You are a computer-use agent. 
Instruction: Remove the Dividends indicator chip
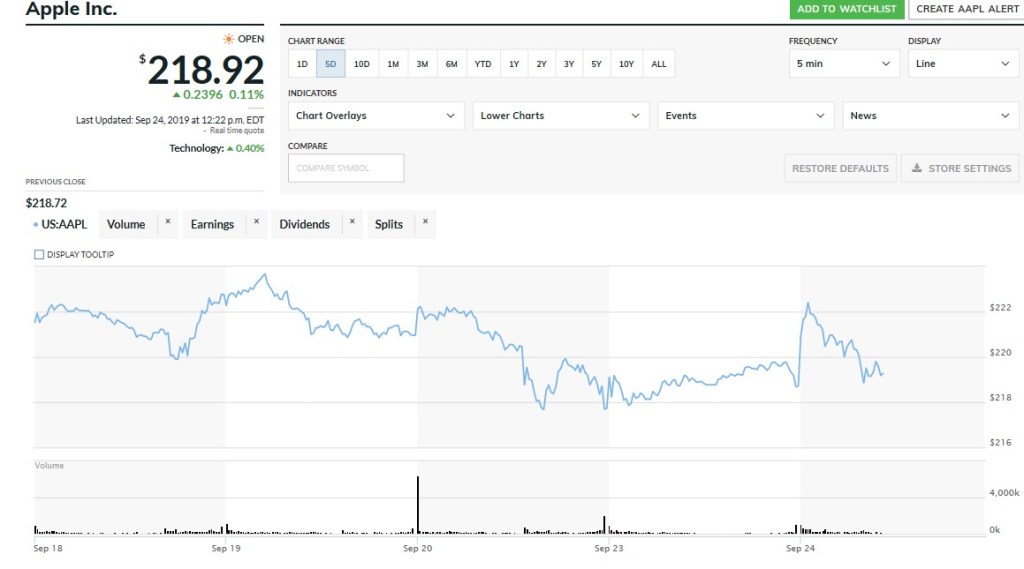click(352, 221)
